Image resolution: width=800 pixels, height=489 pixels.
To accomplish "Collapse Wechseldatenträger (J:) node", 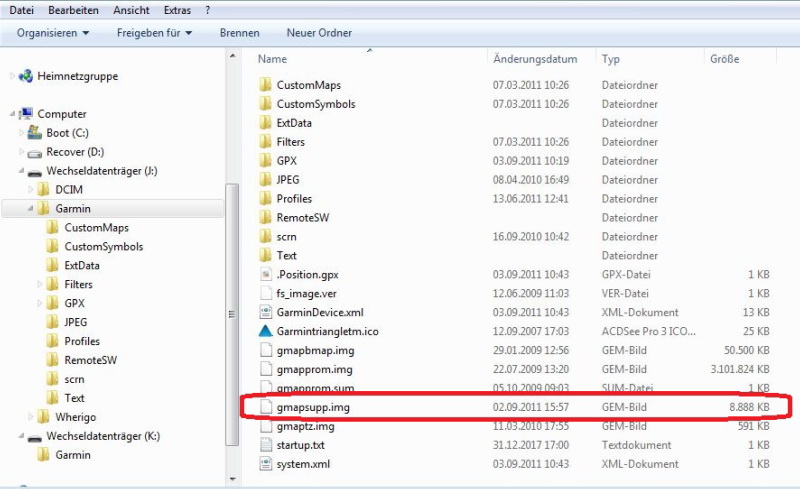I will coord(21,170).
